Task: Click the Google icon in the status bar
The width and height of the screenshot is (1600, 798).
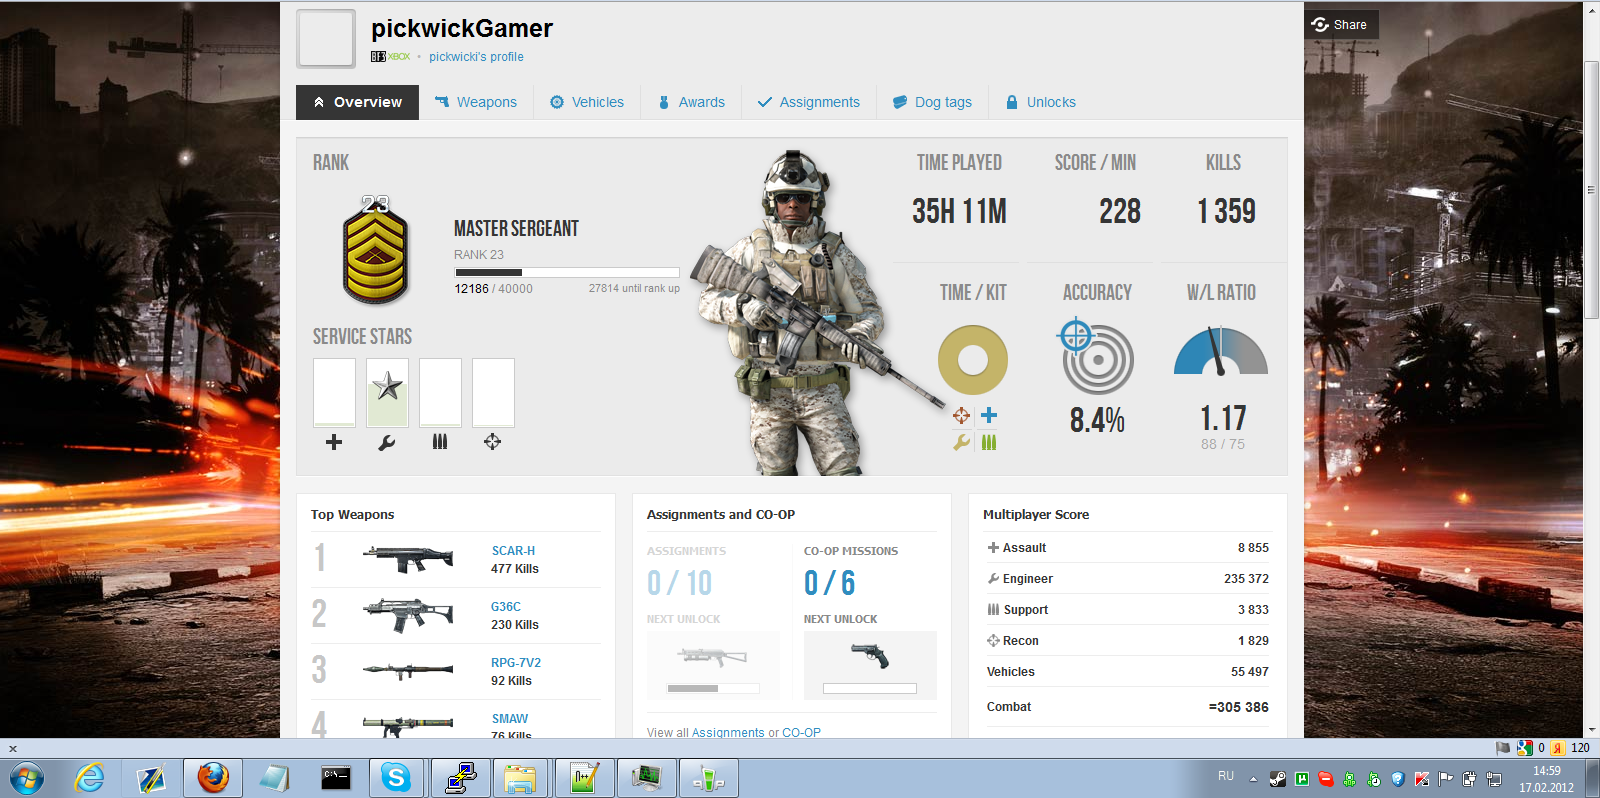Action: tap(1525, 748)
